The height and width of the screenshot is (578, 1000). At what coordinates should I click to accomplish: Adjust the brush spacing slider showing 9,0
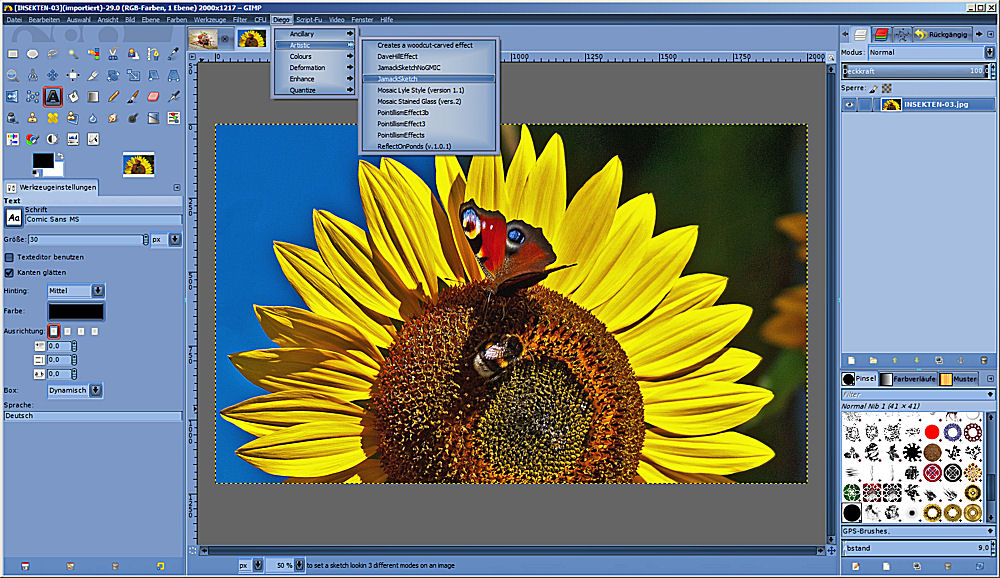(916, 547)
